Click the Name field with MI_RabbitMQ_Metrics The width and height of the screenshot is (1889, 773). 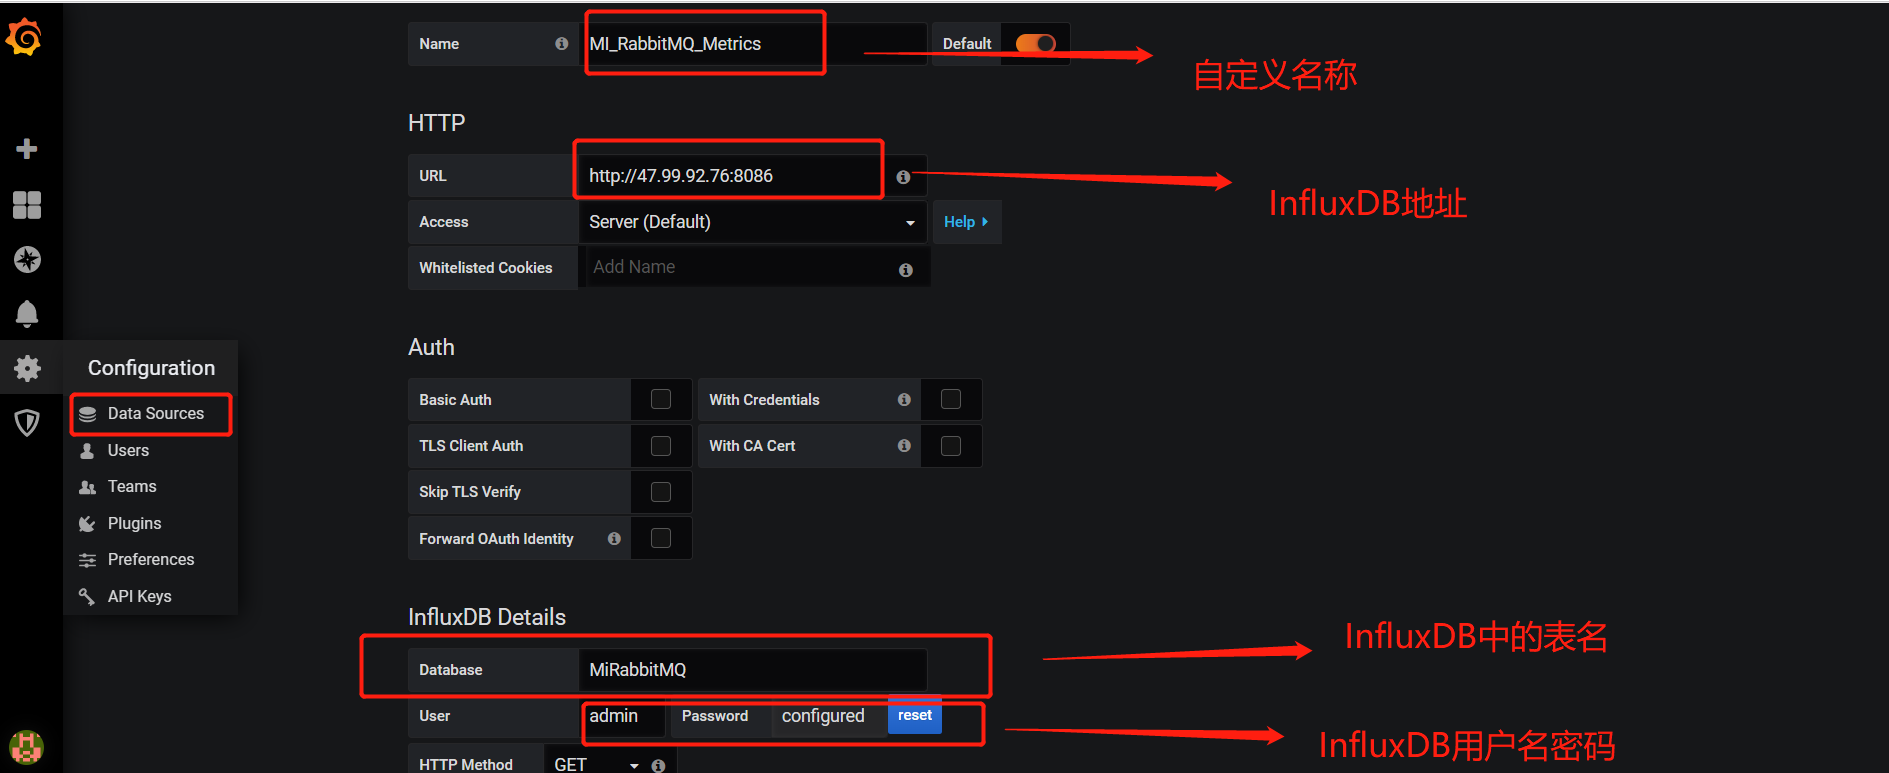(x=753, y=44)
